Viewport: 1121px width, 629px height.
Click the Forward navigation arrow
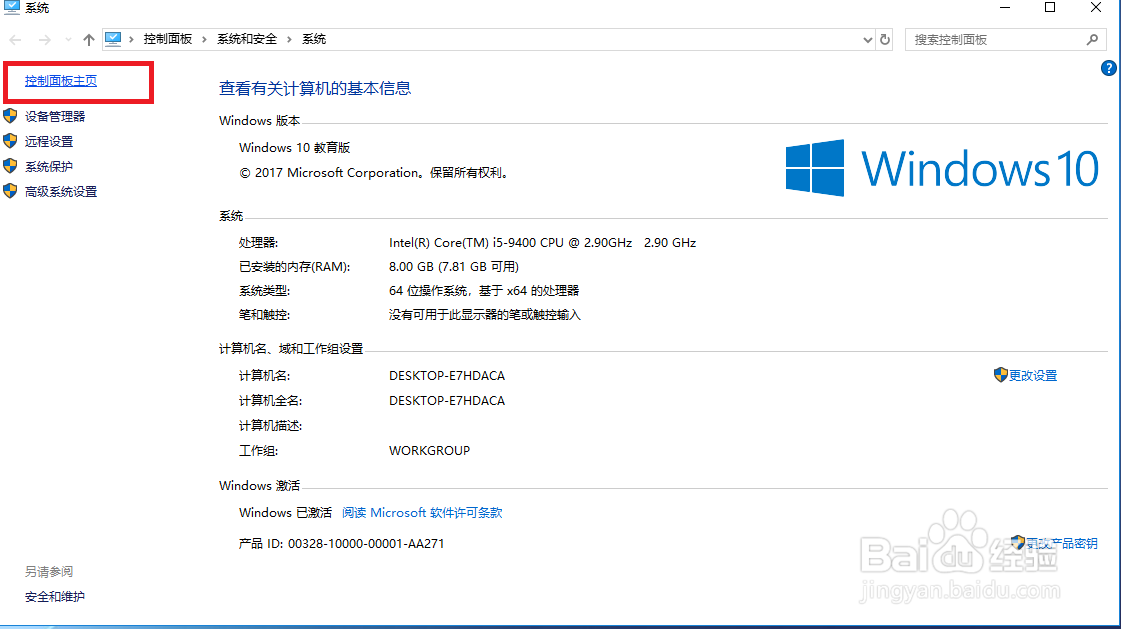pyautogui.click(x=44, y=40)
